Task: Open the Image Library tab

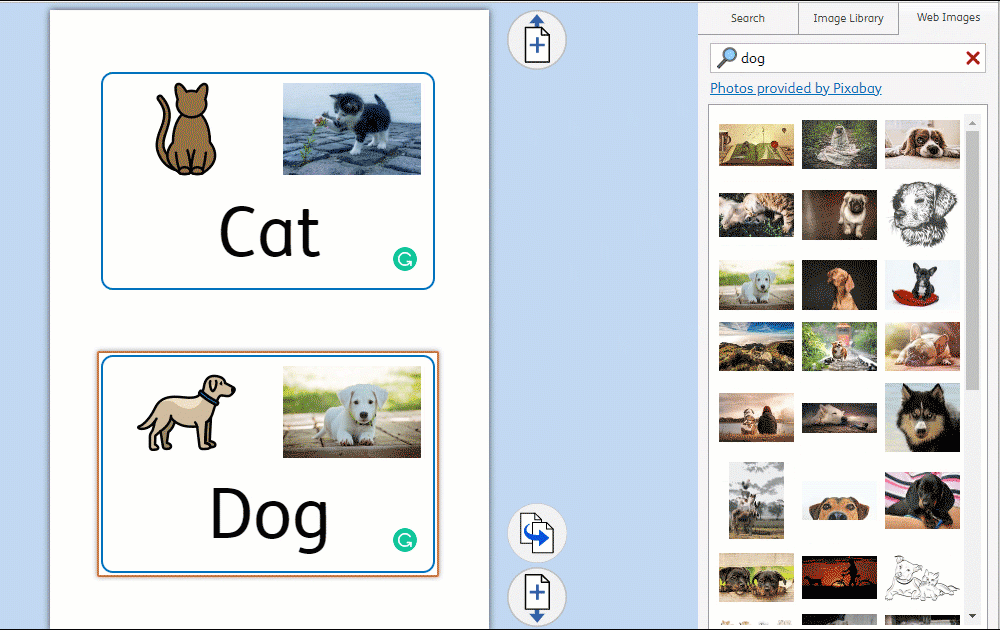Action: [x=848, y=18]
